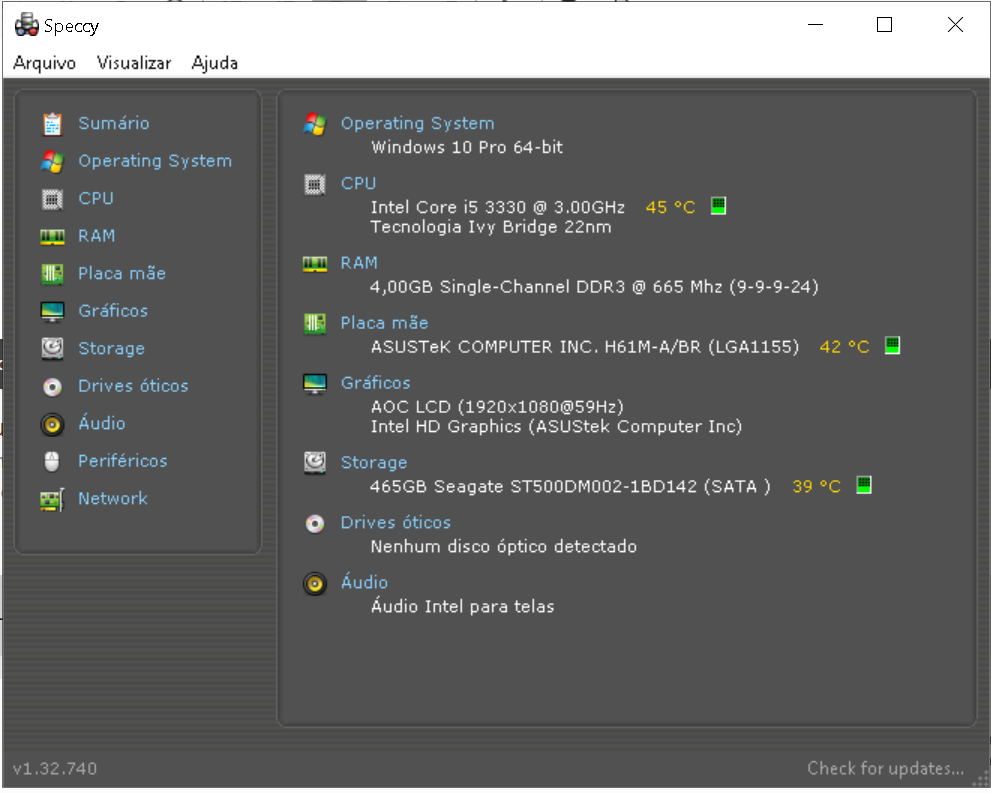This screenshot has height=793, width=991.
Task: Click 'ASUSTeK COMPUTER INC. H61M-A/BR' text
Action: tap(585, 347)
